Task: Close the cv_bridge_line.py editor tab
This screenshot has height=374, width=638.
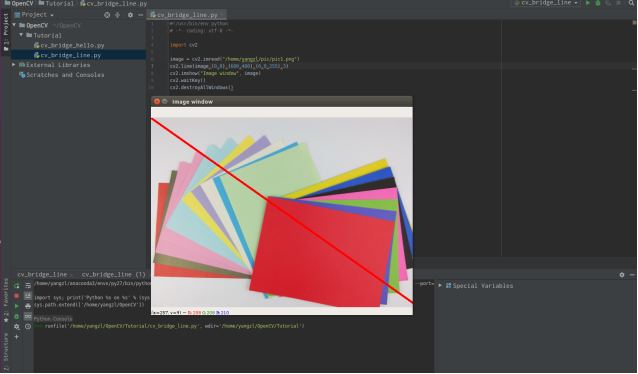Action: [222, 15]
